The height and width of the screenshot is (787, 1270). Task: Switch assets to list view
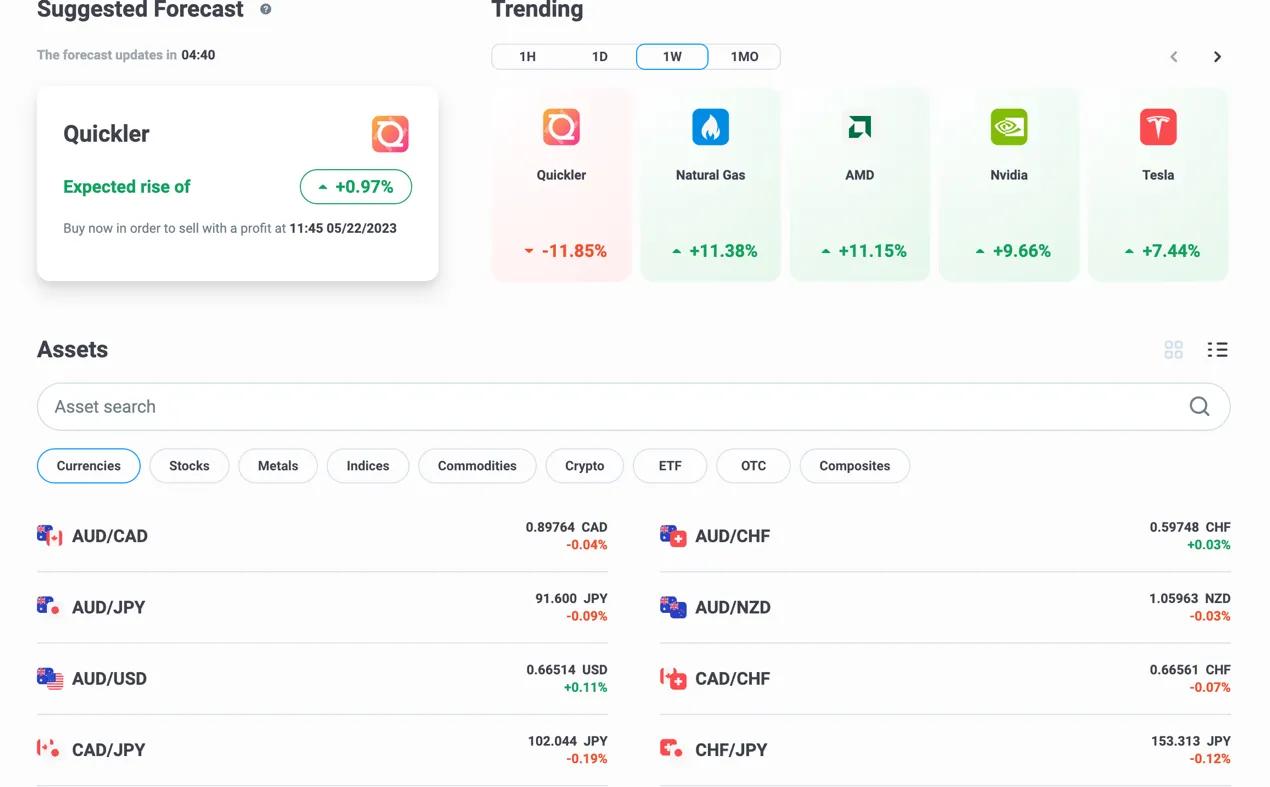tap(1217, 349)
